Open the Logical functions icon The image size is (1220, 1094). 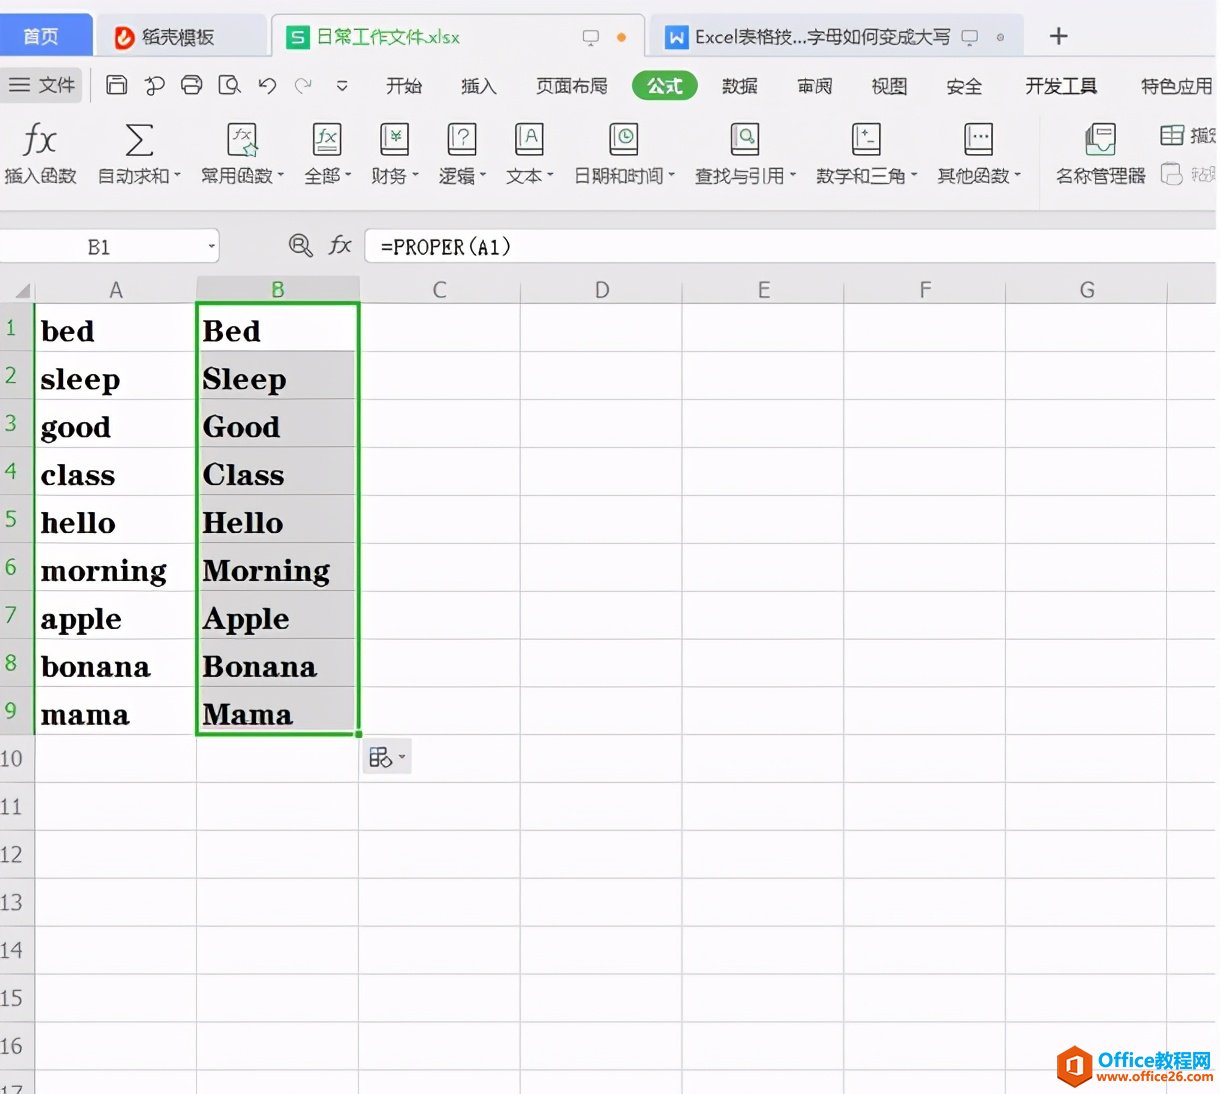point(461,139)
